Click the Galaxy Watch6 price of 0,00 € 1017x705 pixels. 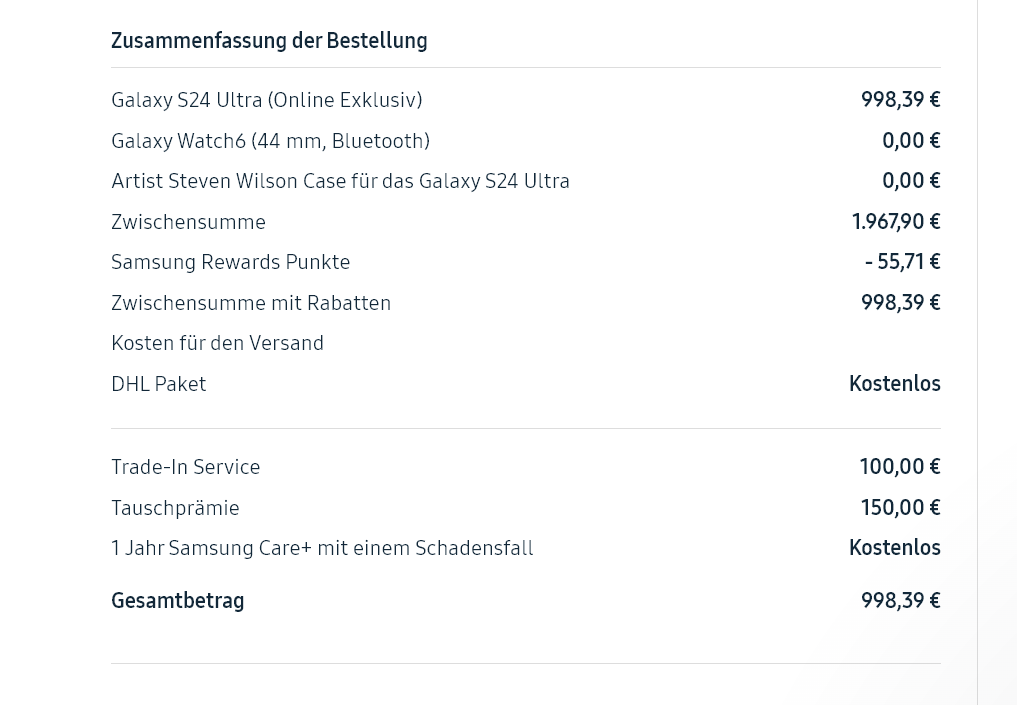910,141
